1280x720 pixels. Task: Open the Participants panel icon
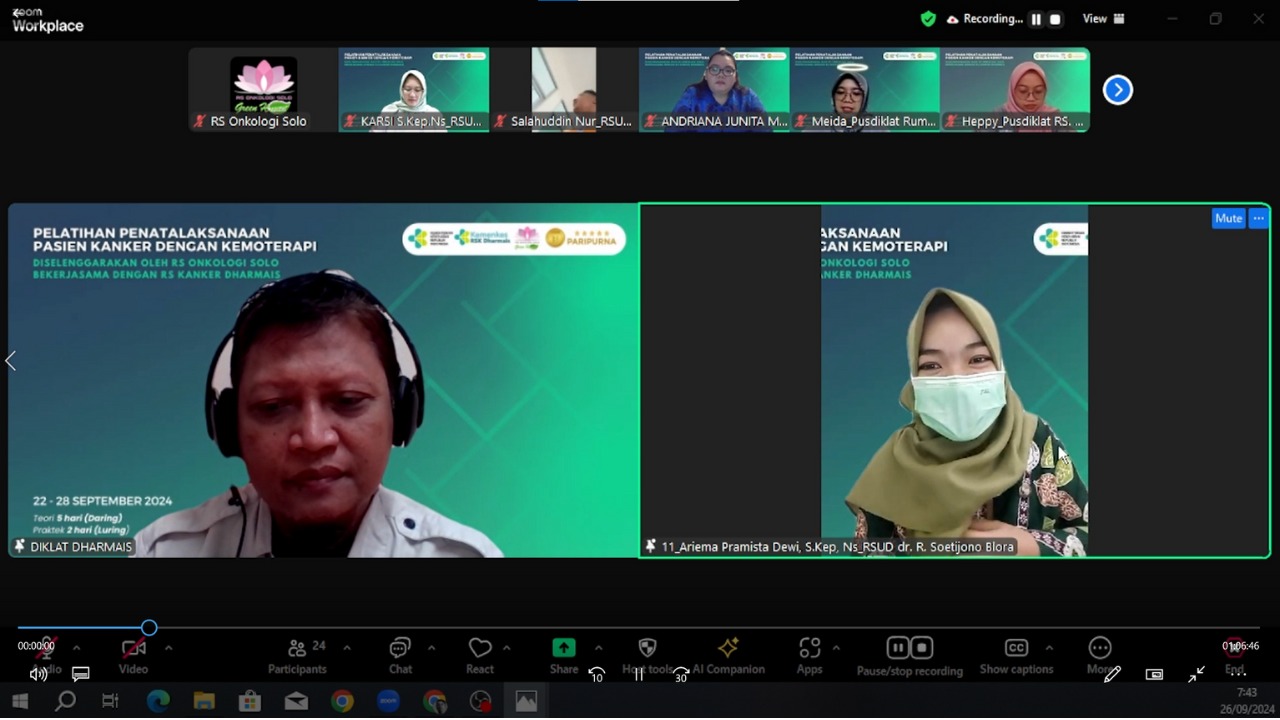tap(297, 648)
